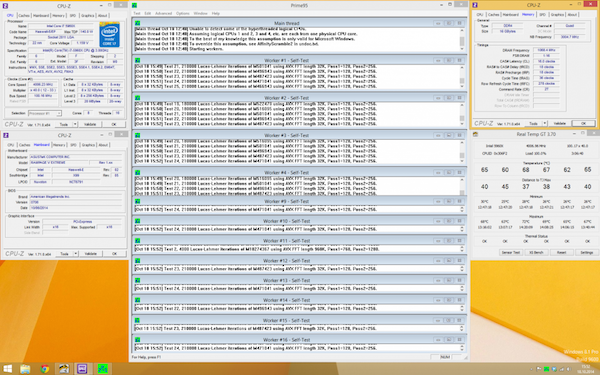Click the CPU-Z icon in the Mainboard window title bar
The width and height of the screenshot is (600, 375).
point(5,135)
